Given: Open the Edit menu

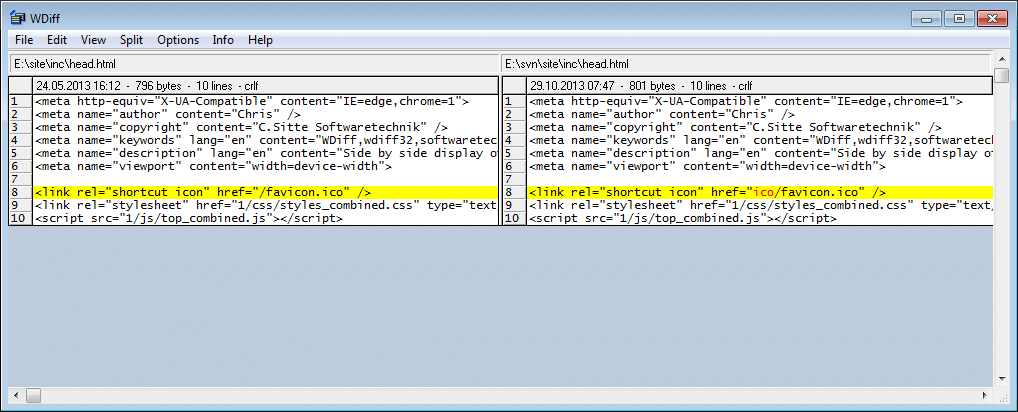Looking at the screenshot, I should coord(57,40).
